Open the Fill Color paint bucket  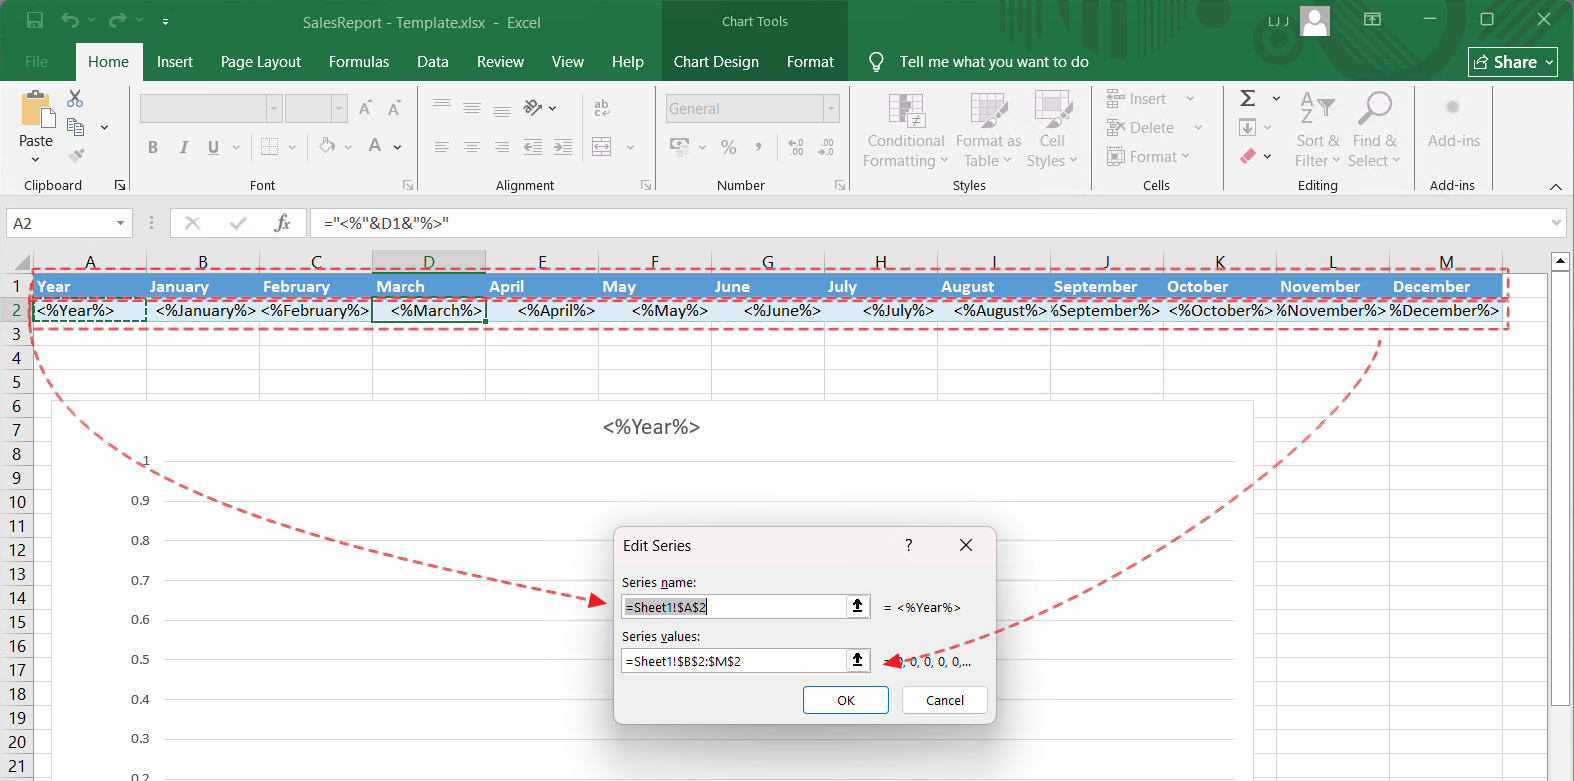tap(327, 147)
